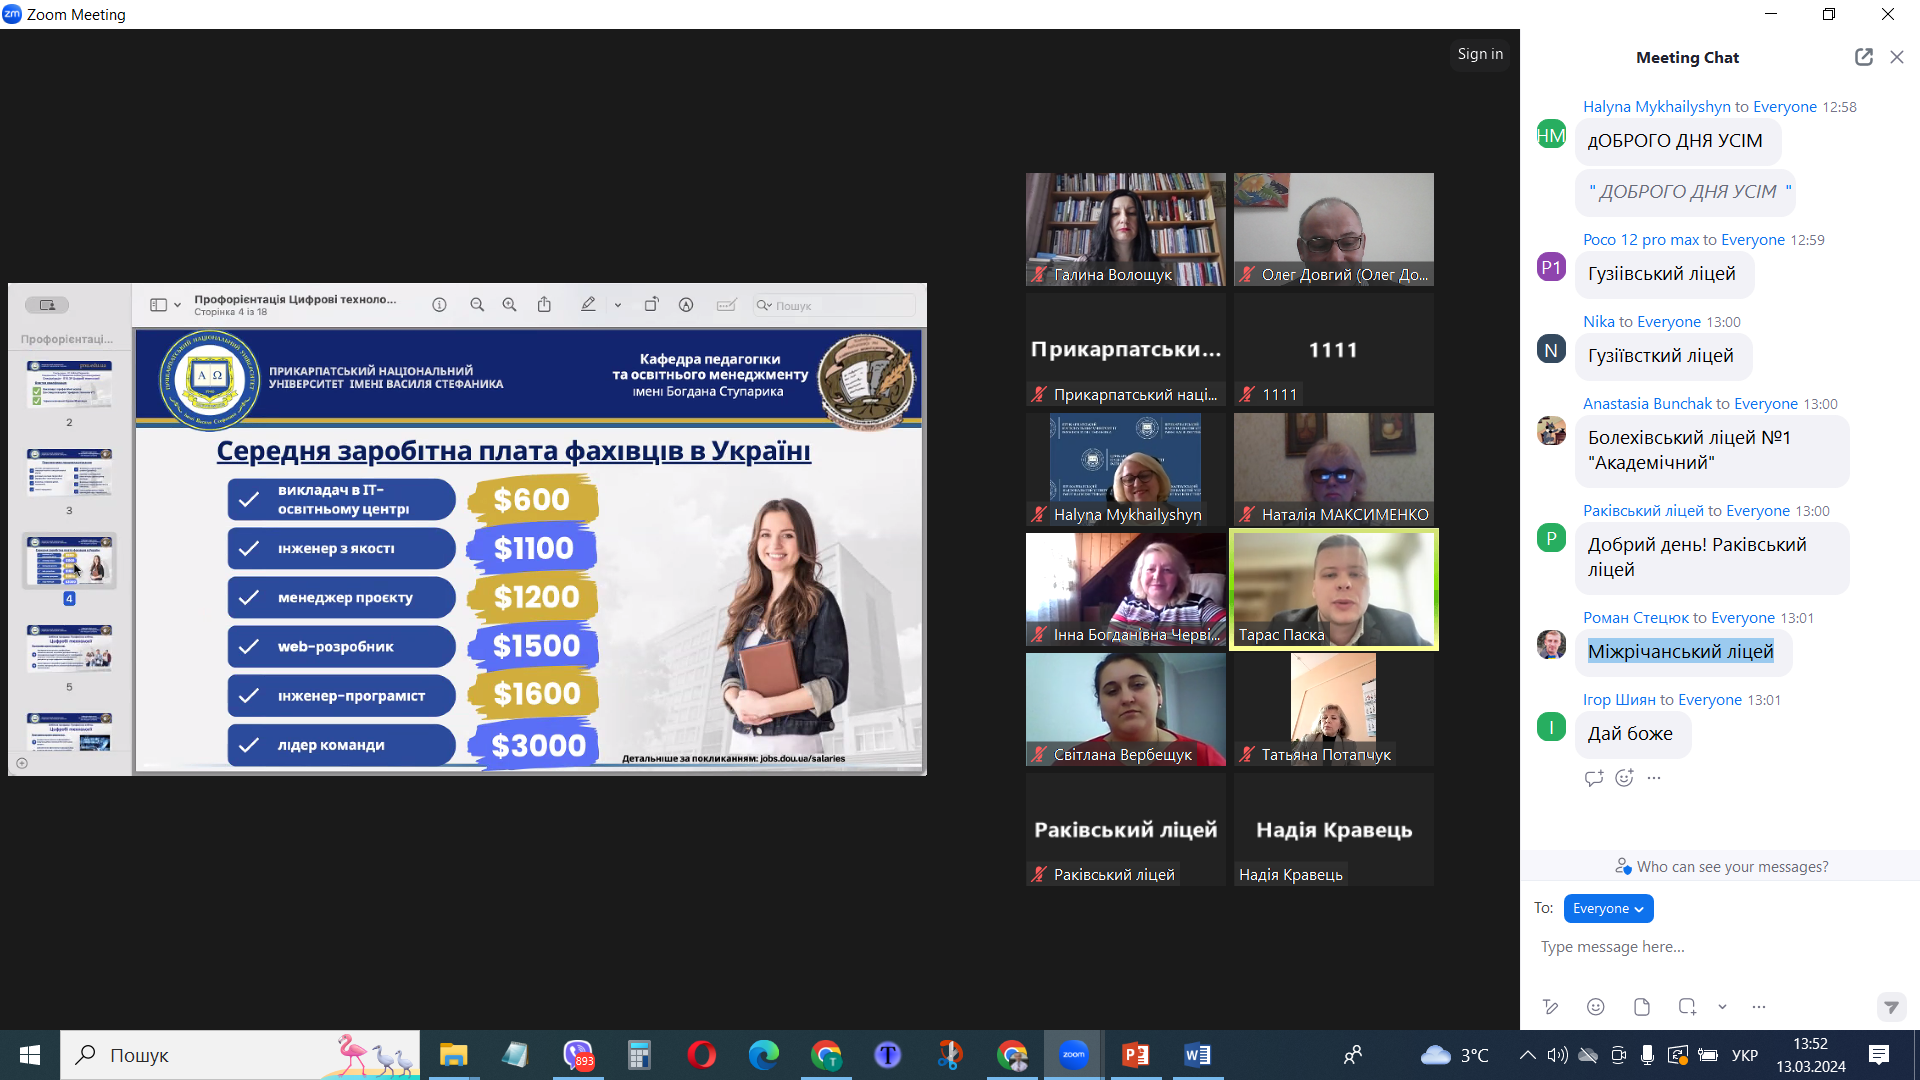The height and width of the screenshot is (1080, 1920).
Task: Click the chat formatting icon
Action: [x=1550, y=1007]
